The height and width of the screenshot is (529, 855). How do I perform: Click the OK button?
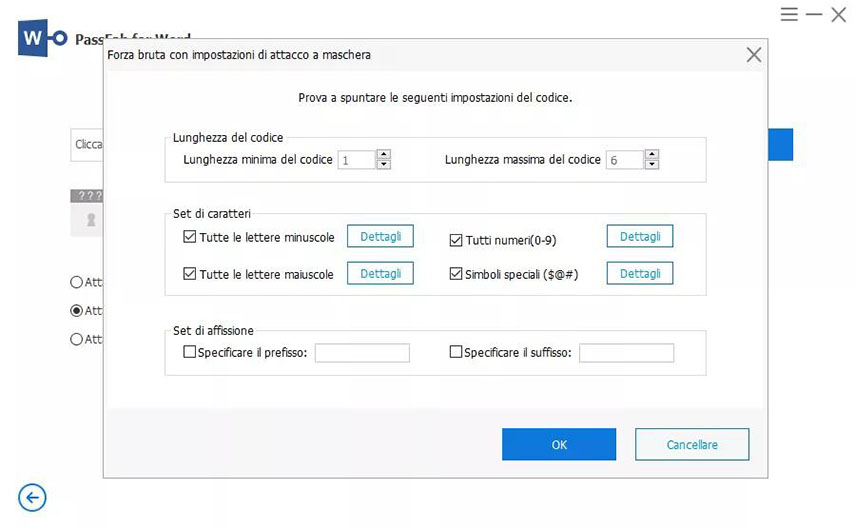558,445
